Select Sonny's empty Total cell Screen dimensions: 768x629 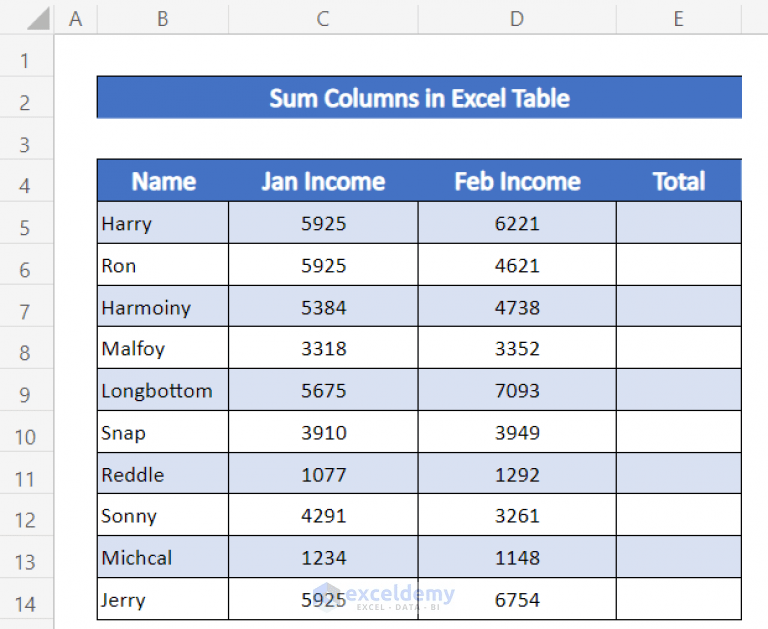679,515
